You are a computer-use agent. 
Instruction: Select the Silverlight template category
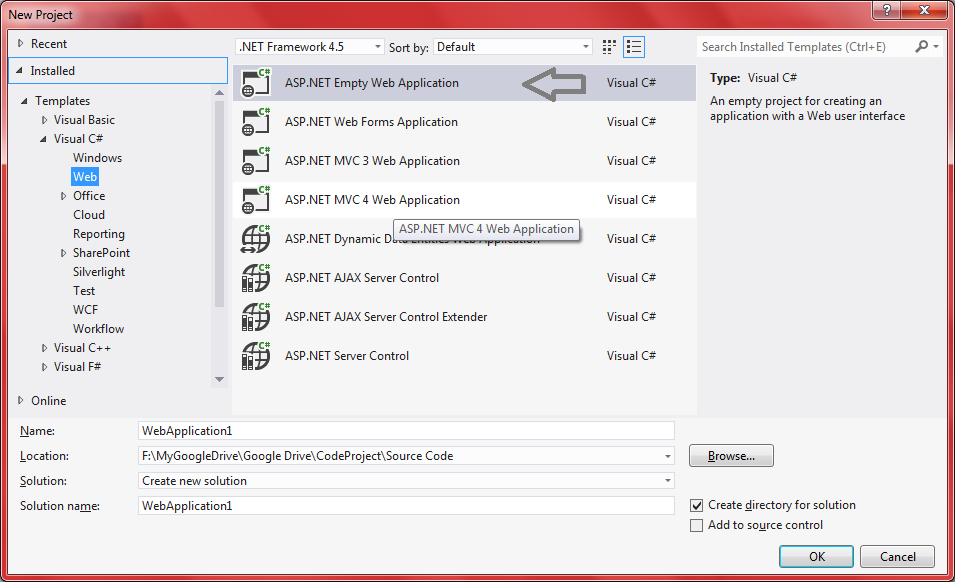point(99,272)
